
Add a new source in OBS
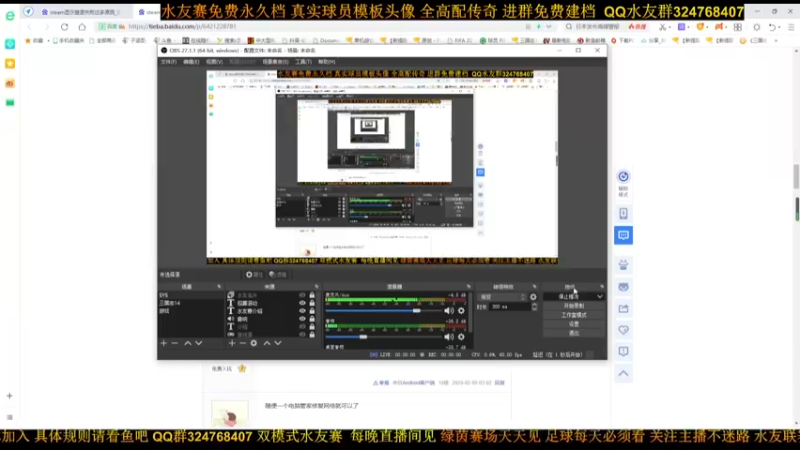(x=232, y=343)
